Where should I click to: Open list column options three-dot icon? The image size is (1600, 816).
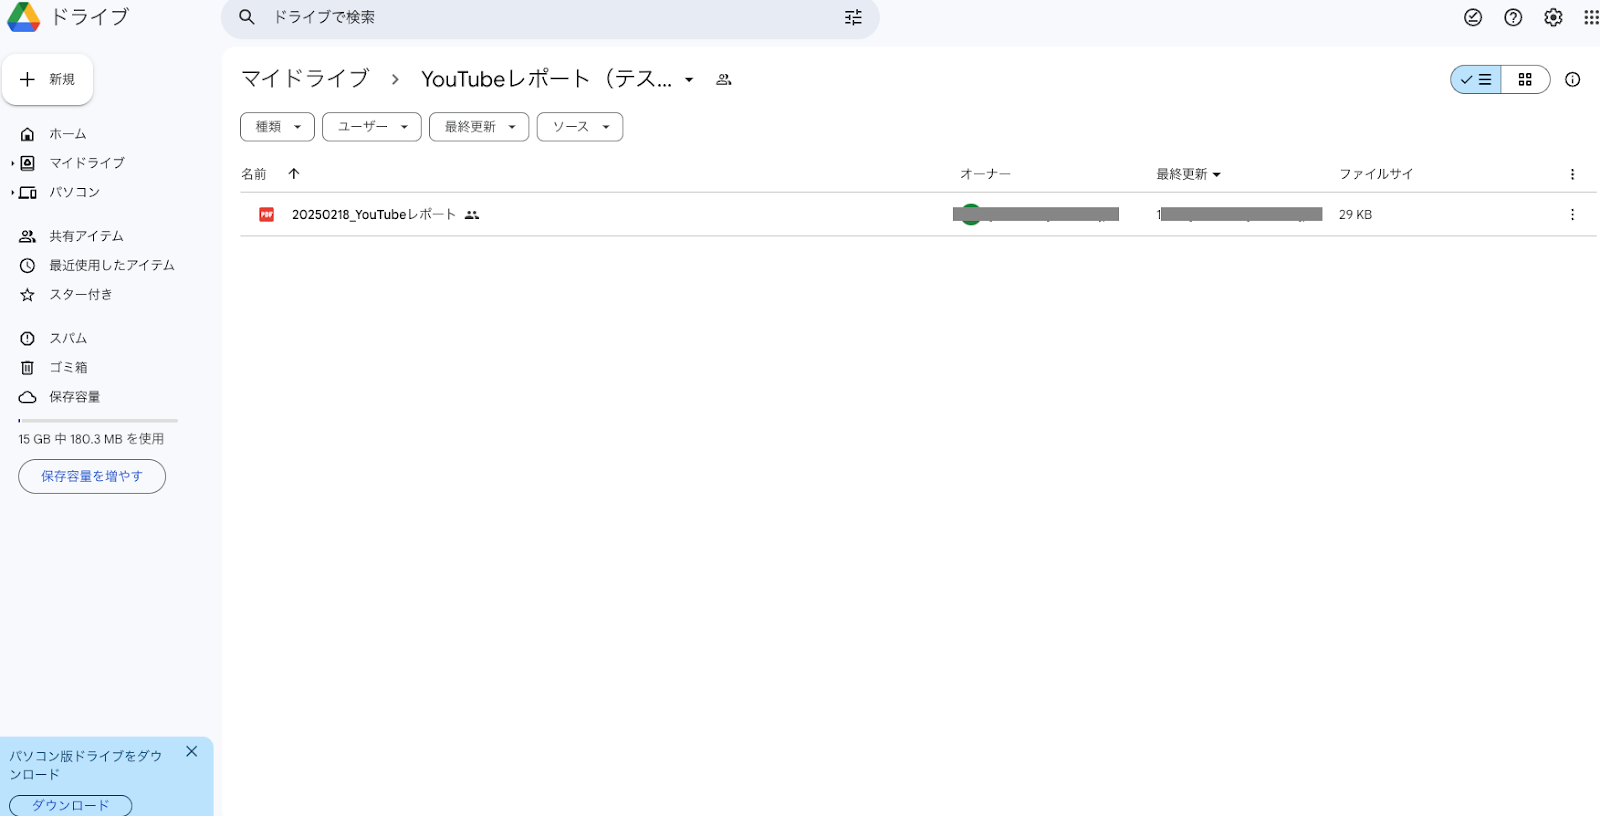1572,174
